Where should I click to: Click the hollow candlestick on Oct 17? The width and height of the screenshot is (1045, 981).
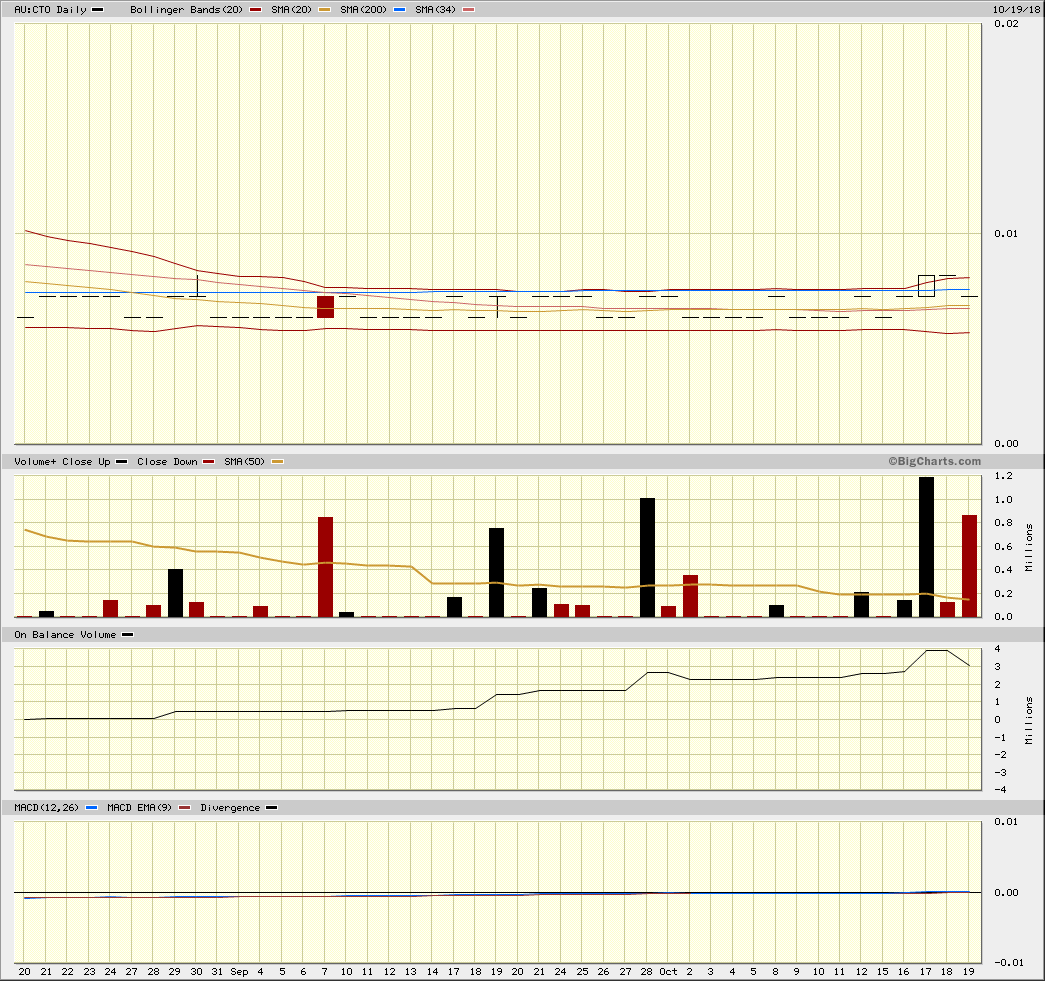point(926,286)
